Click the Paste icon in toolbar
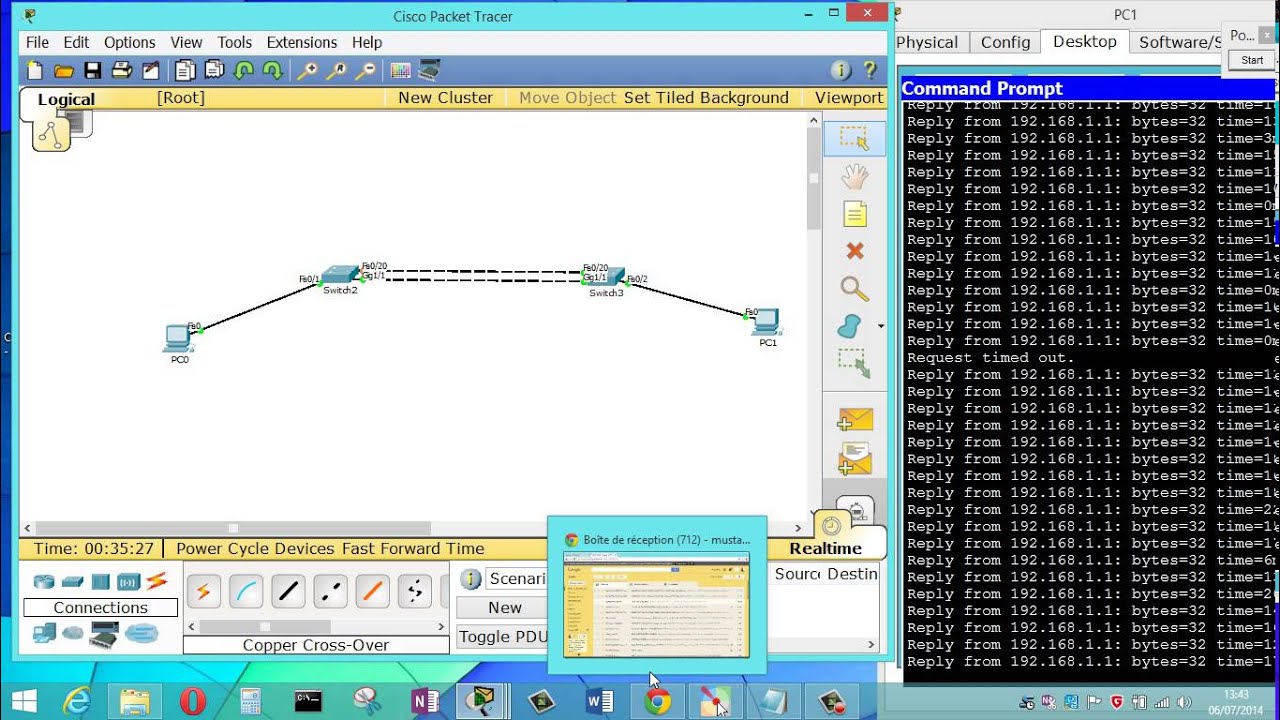The width and height of the screenshot is (1280, 720). (x=214, y=70)
